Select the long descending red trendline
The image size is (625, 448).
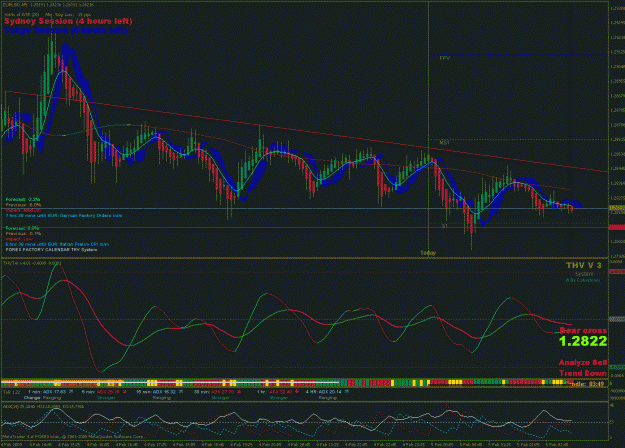click(x=307, y=132)
